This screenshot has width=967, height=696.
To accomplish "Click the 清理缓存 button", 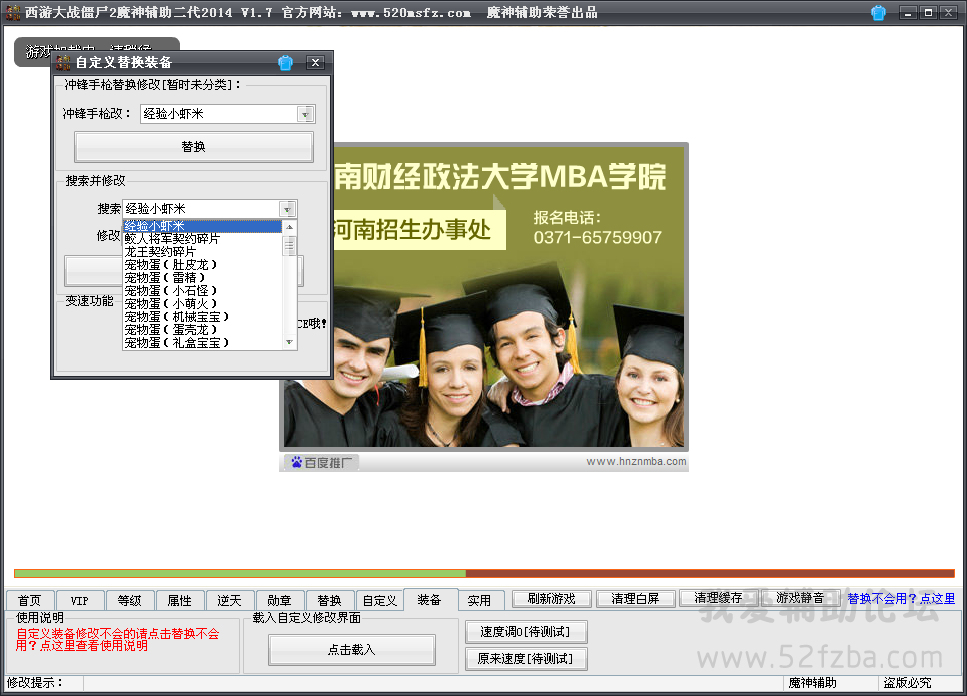I will click(718, 598).
